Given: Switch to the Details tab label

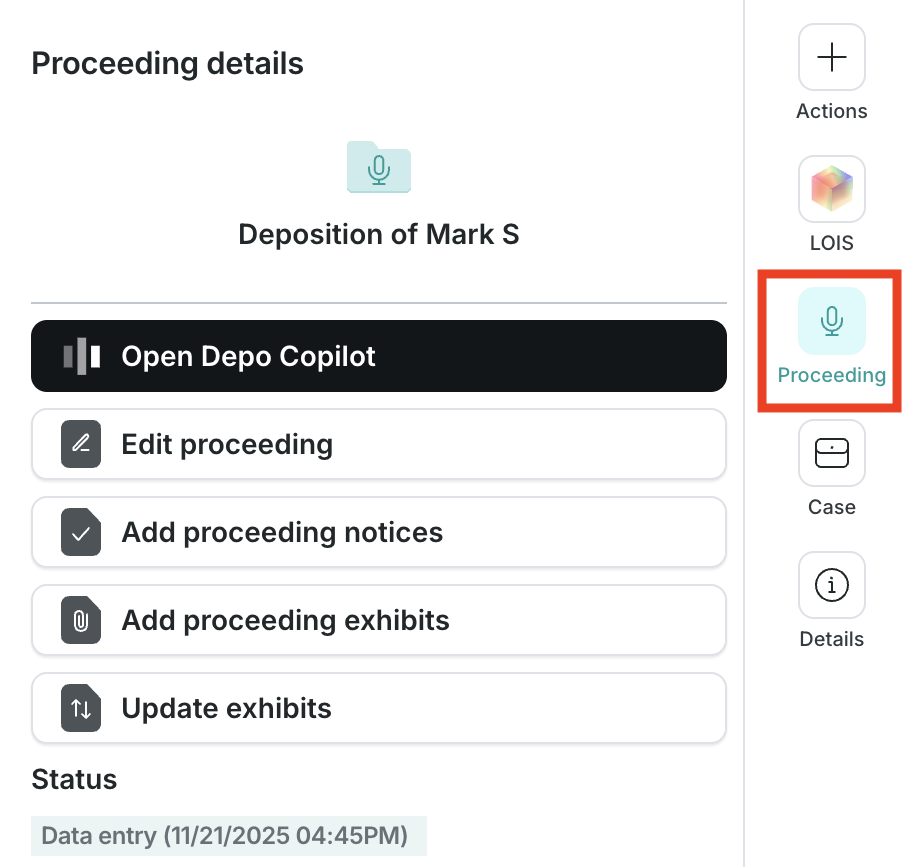Looking at the screenshot, I should pyautogui.click(x=831, y=639).
